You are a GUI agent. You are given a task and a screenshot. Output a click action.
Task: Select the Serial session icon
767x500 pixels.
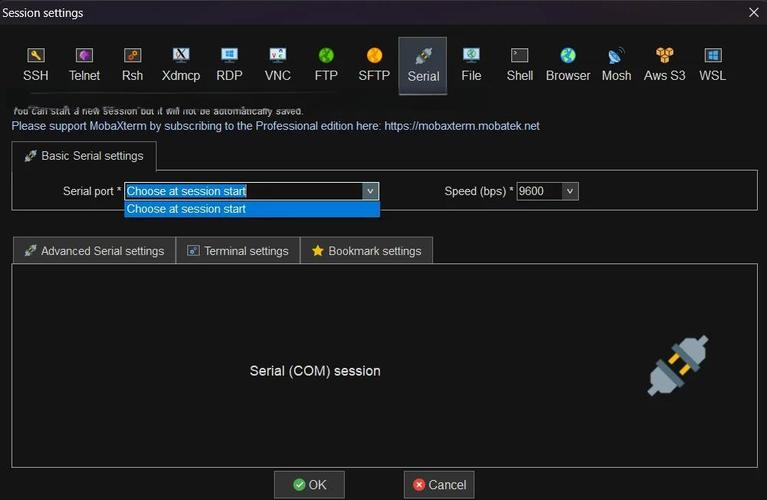423,66
